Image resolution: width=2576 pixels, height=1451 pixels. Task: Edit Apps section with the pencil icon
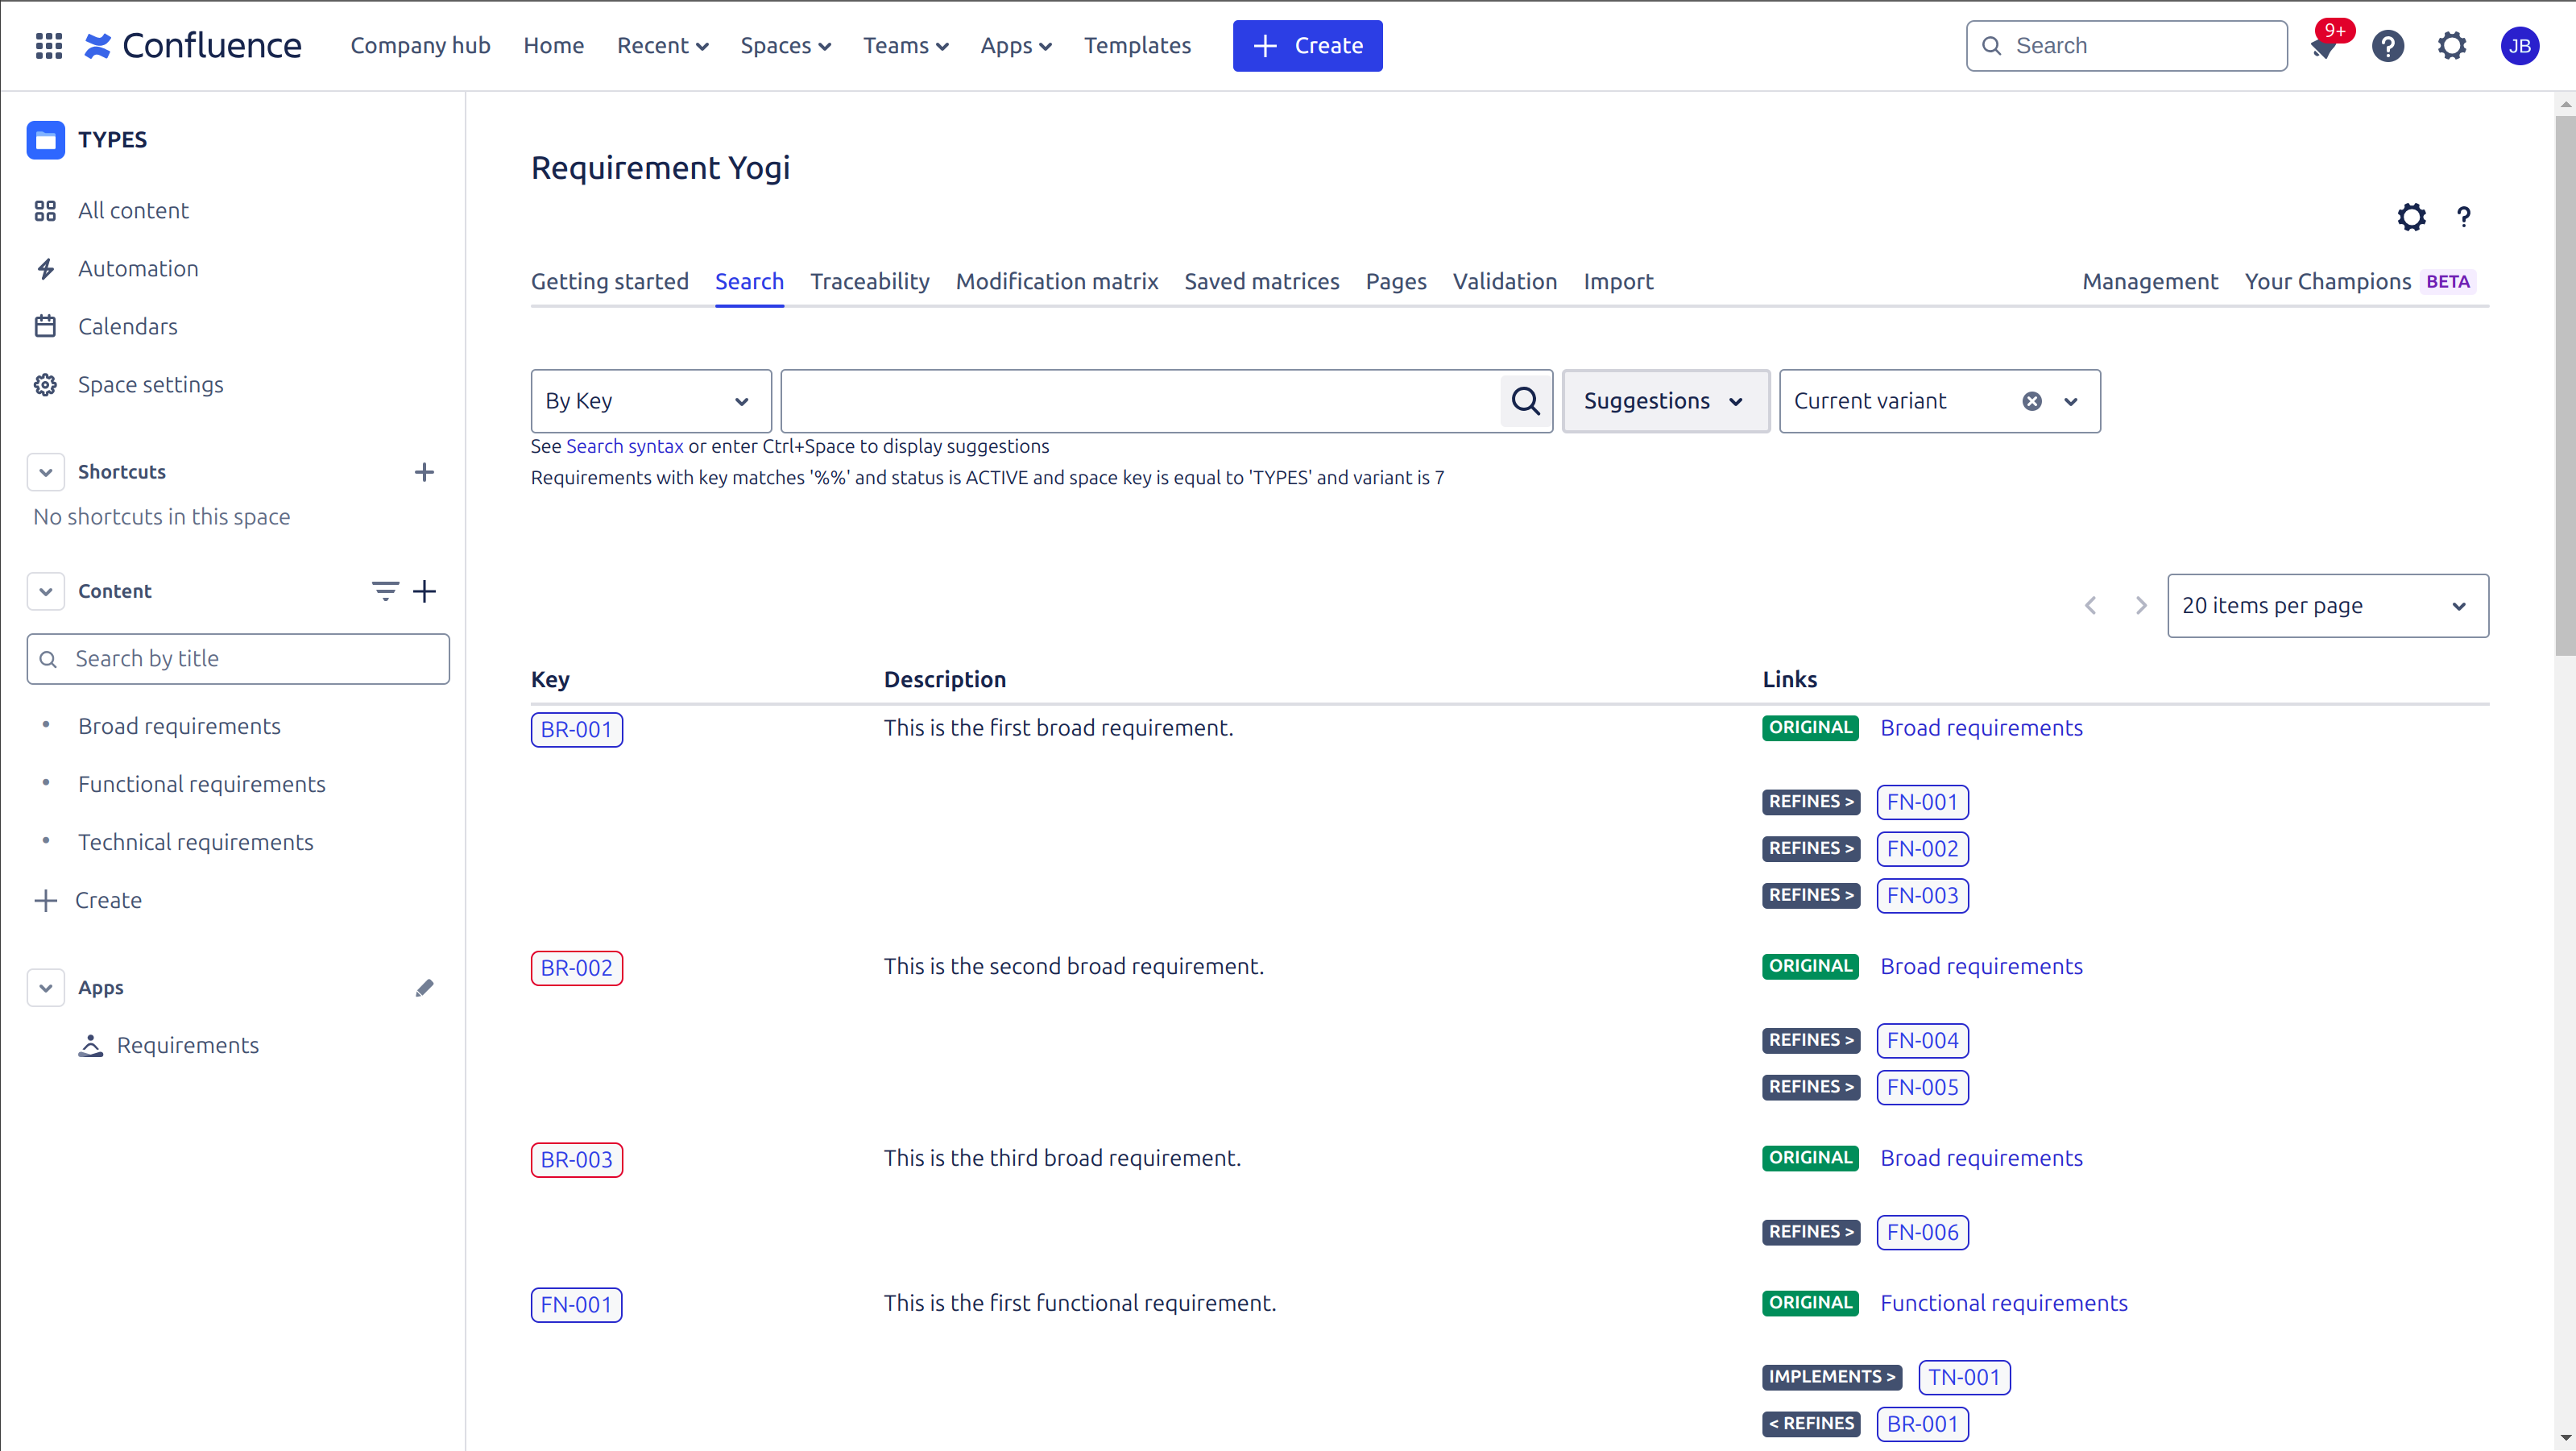424,988
